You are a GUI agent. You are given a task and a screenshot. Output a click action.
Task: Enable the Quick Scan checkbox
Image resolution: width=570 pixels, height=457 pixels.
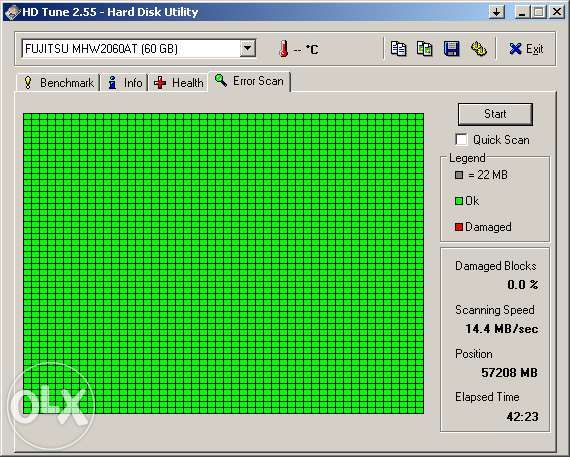pos(461,140)
